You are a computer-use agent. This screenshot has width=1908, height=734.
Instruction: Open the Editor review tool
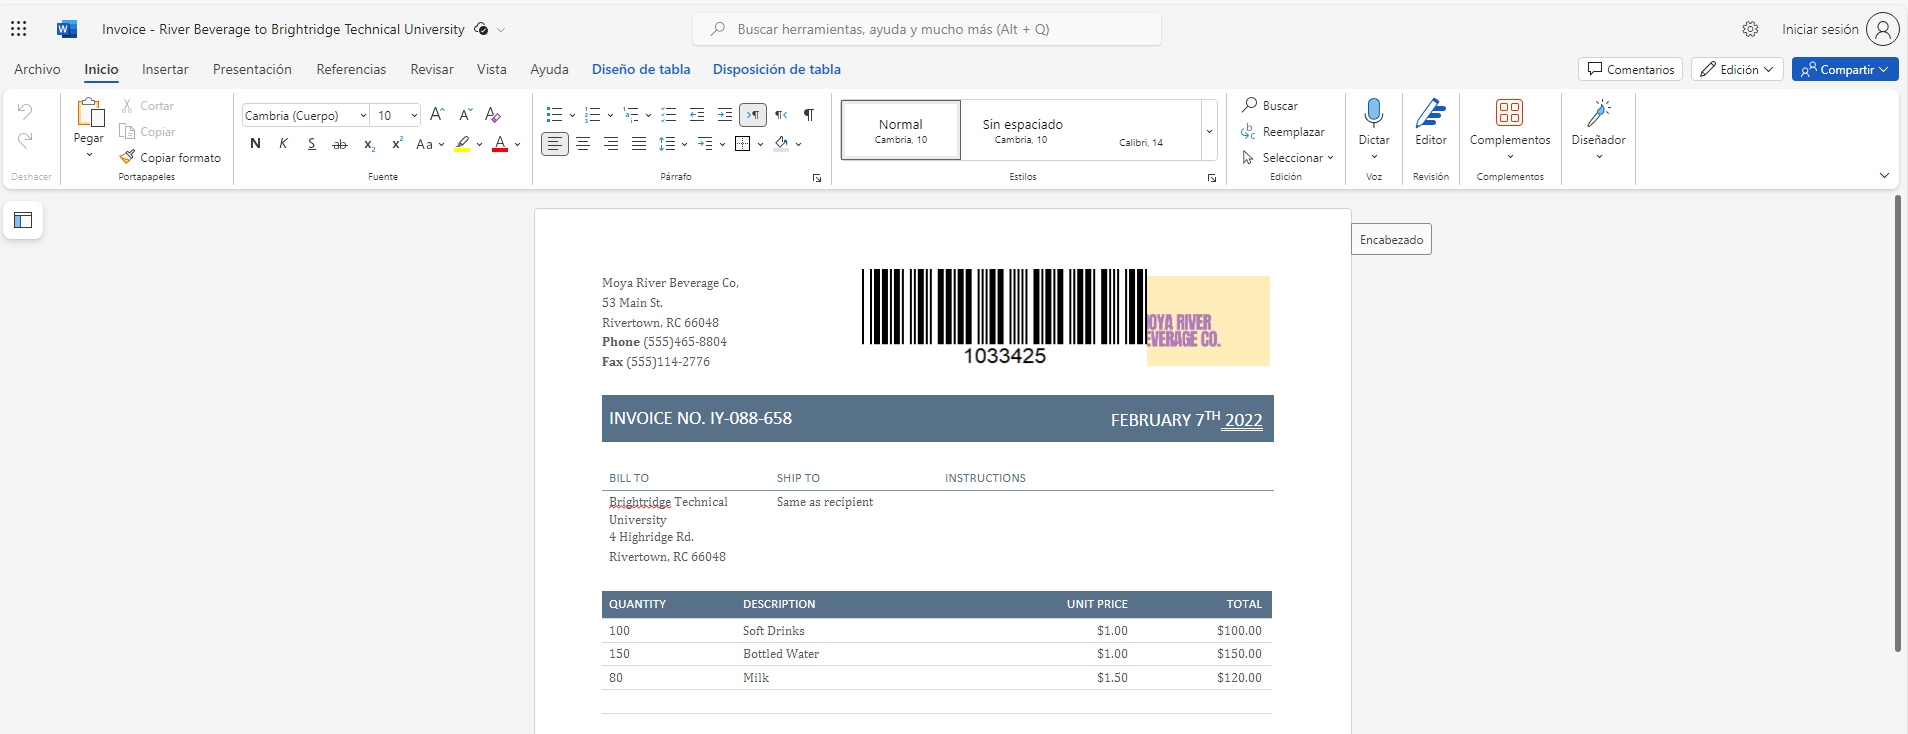(1430, 113)
